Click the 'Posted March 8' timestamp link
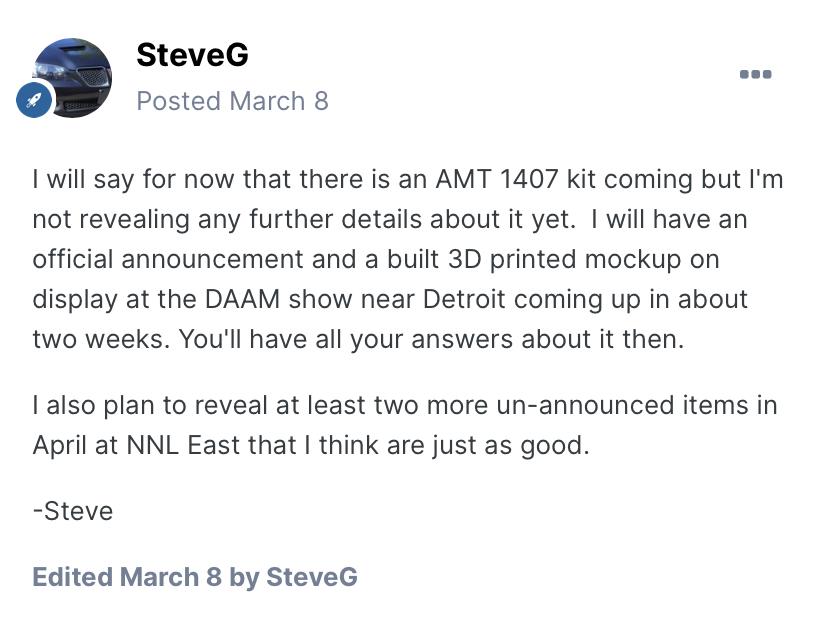This screenshot has width=828, height=642. [x=232, y=101]
